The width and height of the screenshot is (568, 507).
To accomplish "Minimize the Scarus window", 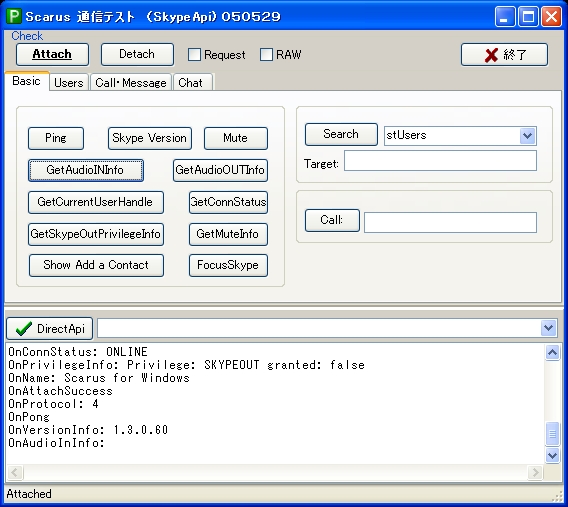I will coord(505,17).
